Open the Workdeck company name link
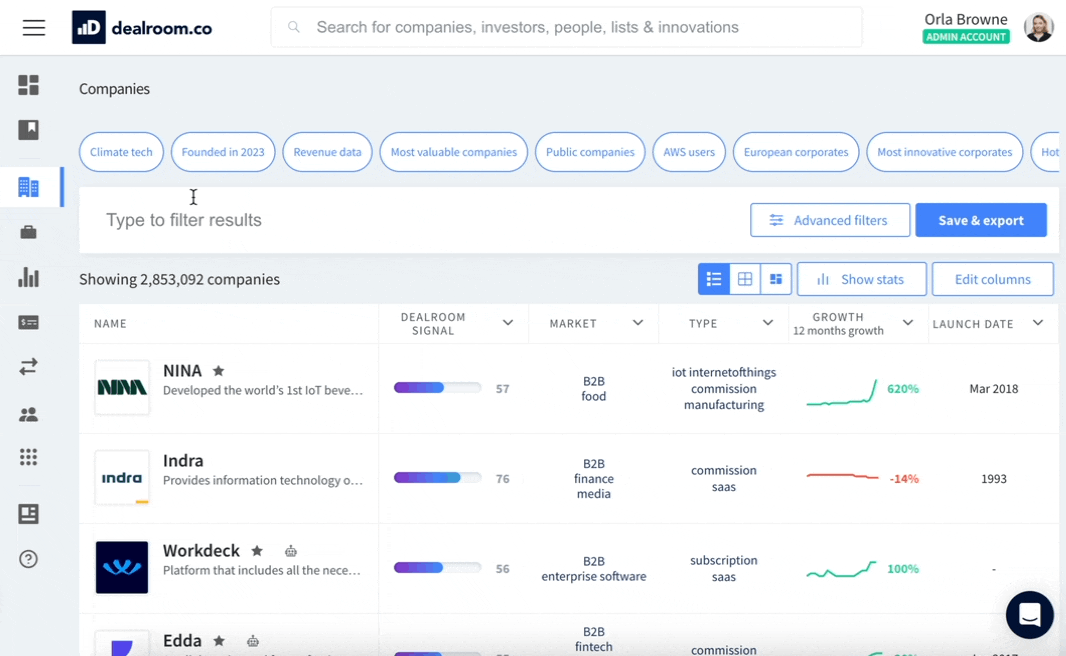 pos(201,550)
